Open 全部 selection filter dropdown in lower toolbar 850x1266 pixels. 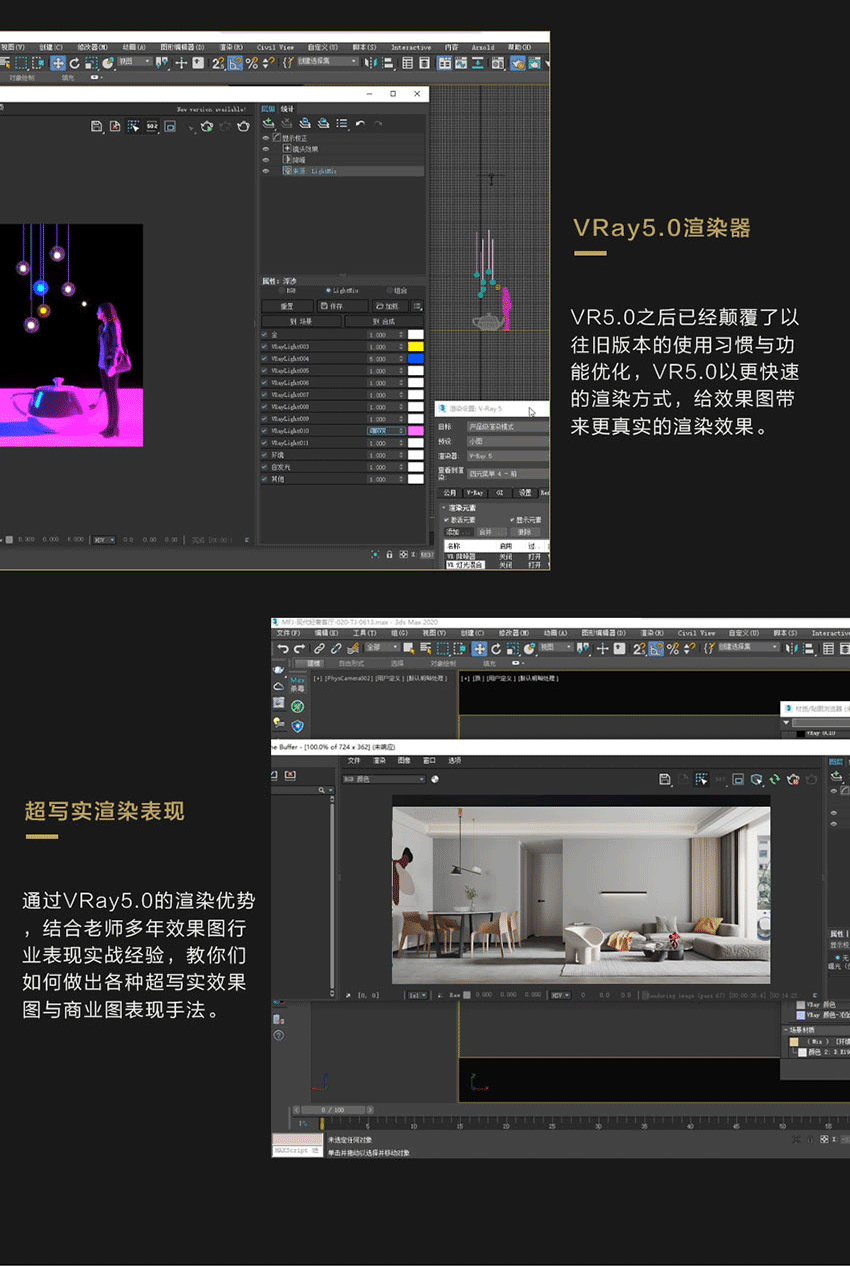pyautogui.click(x=383, y=647)
